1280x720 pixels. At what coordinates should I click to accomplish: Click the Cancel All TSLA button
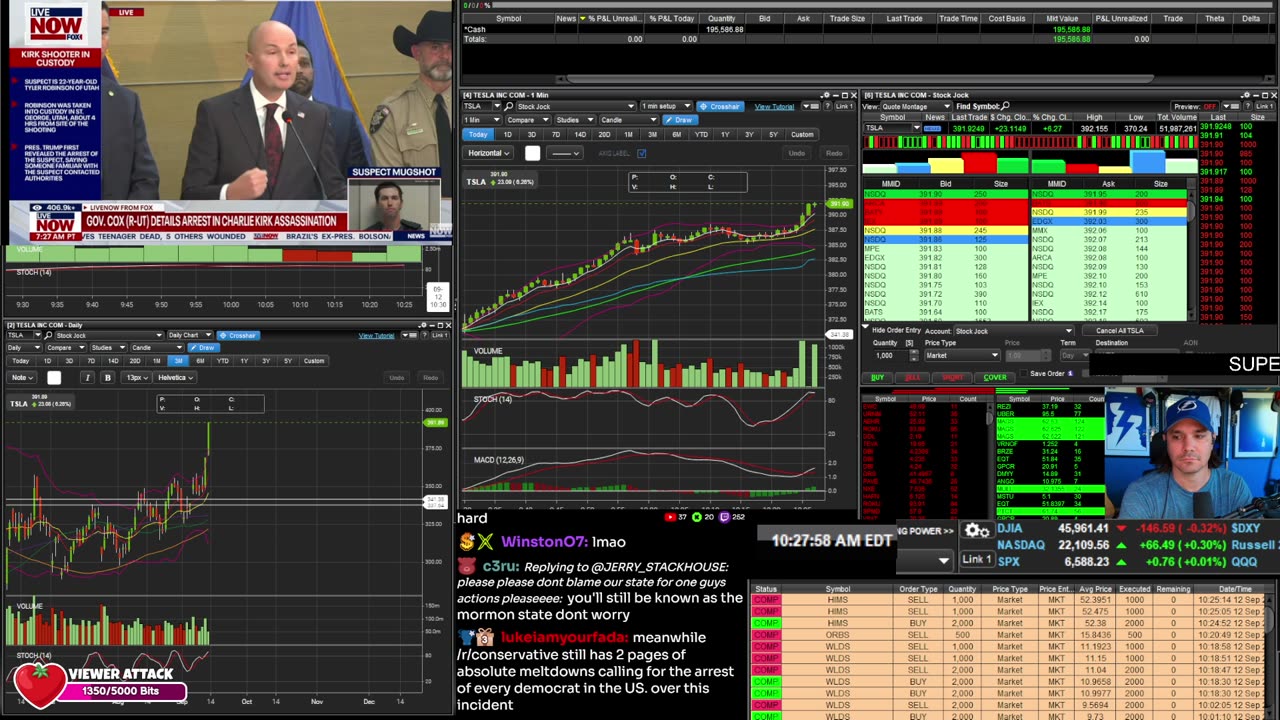(x=1119, y=331)
